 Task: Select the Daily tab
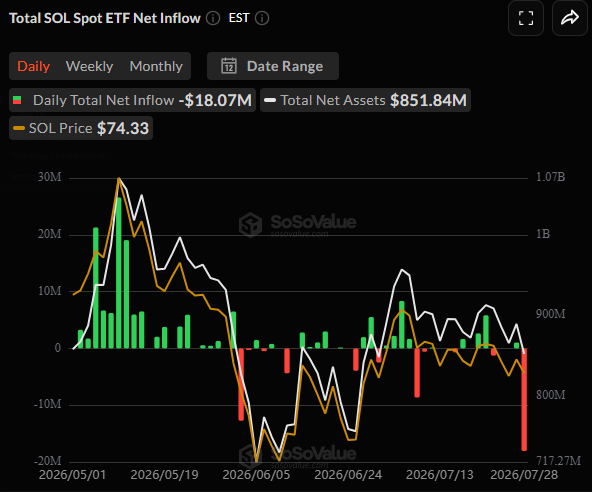click(x=34, y=66)
